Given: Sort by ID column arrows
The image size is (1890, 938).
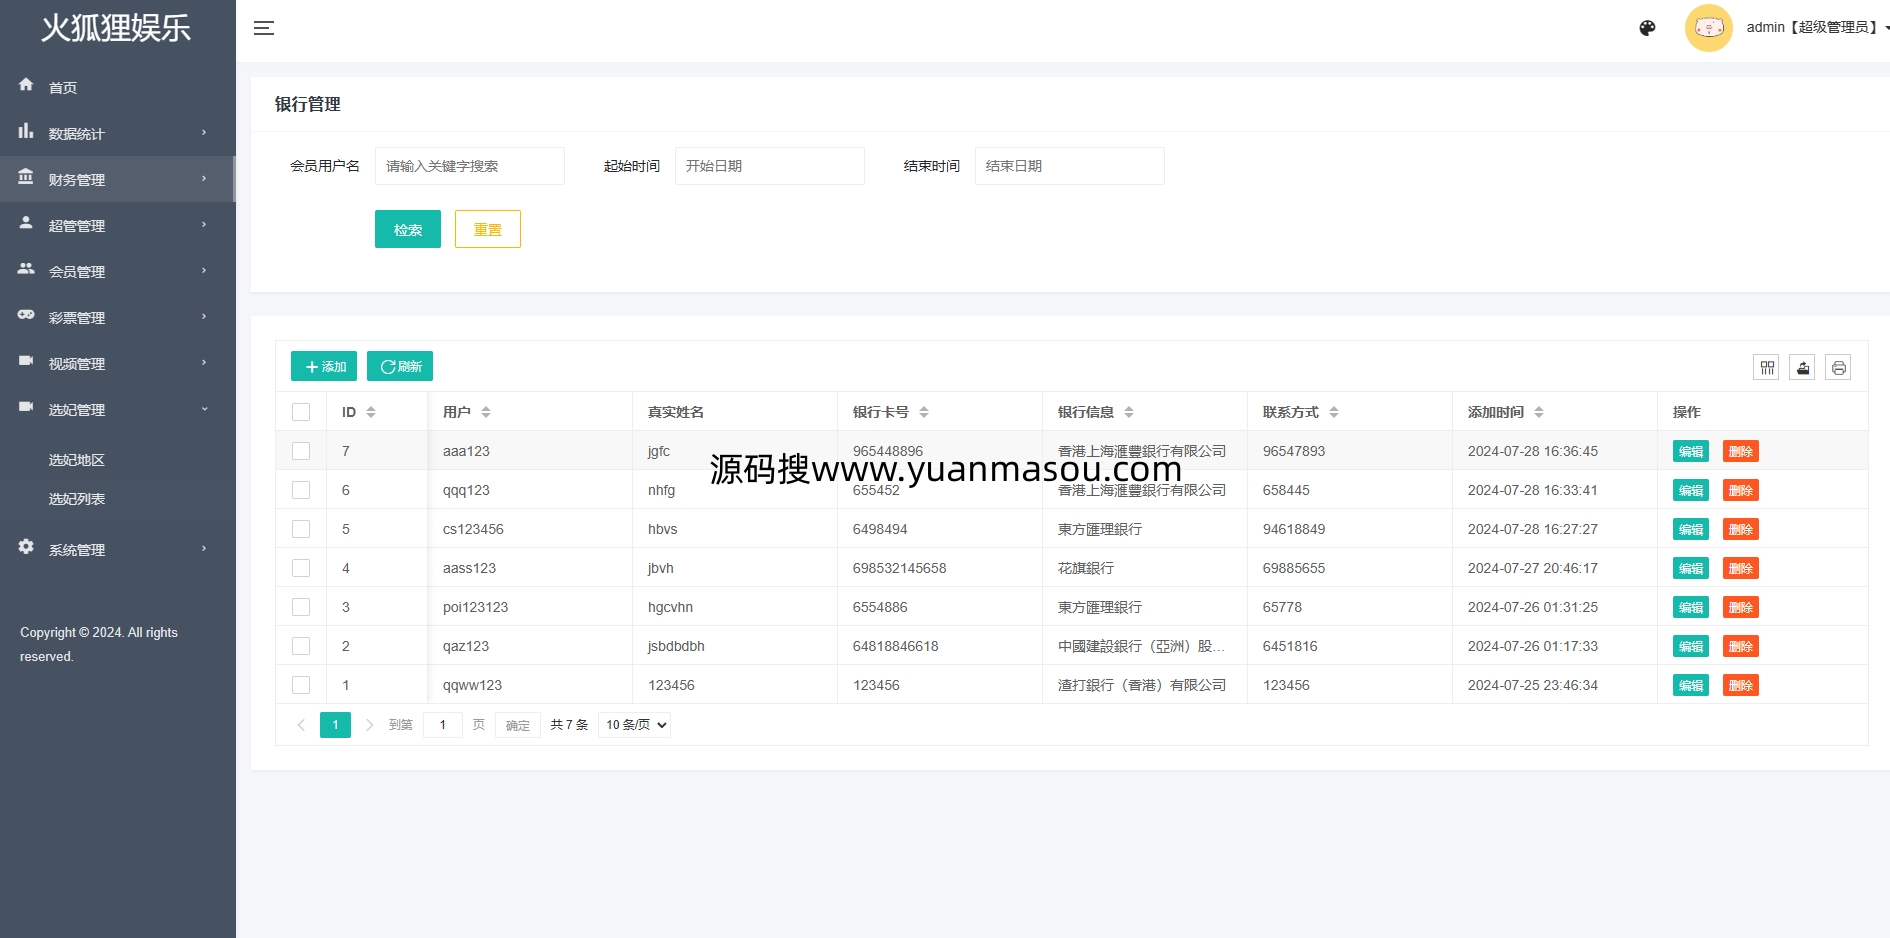Looking at the screenshot, I should pos(371,412).
